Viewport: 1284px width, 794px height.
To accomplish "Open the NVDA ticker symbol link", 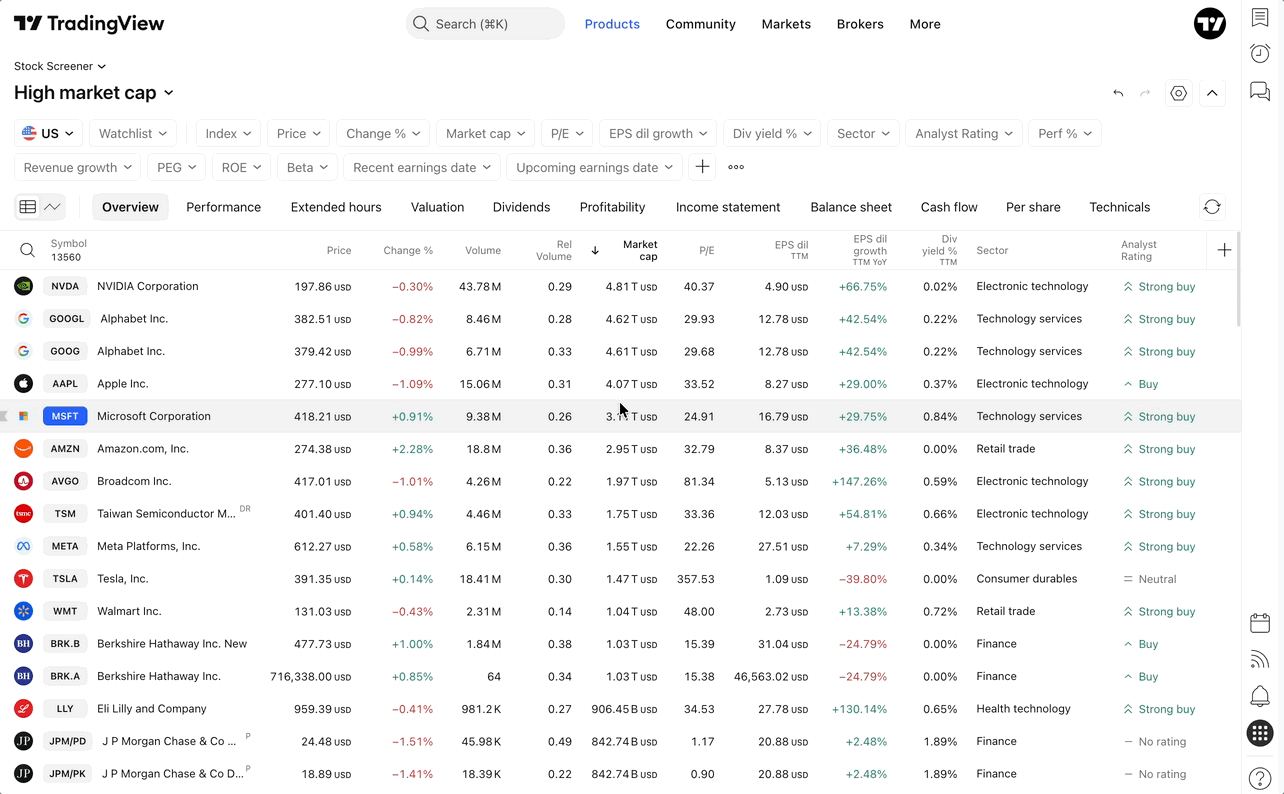I will click(x=65, y=286).
